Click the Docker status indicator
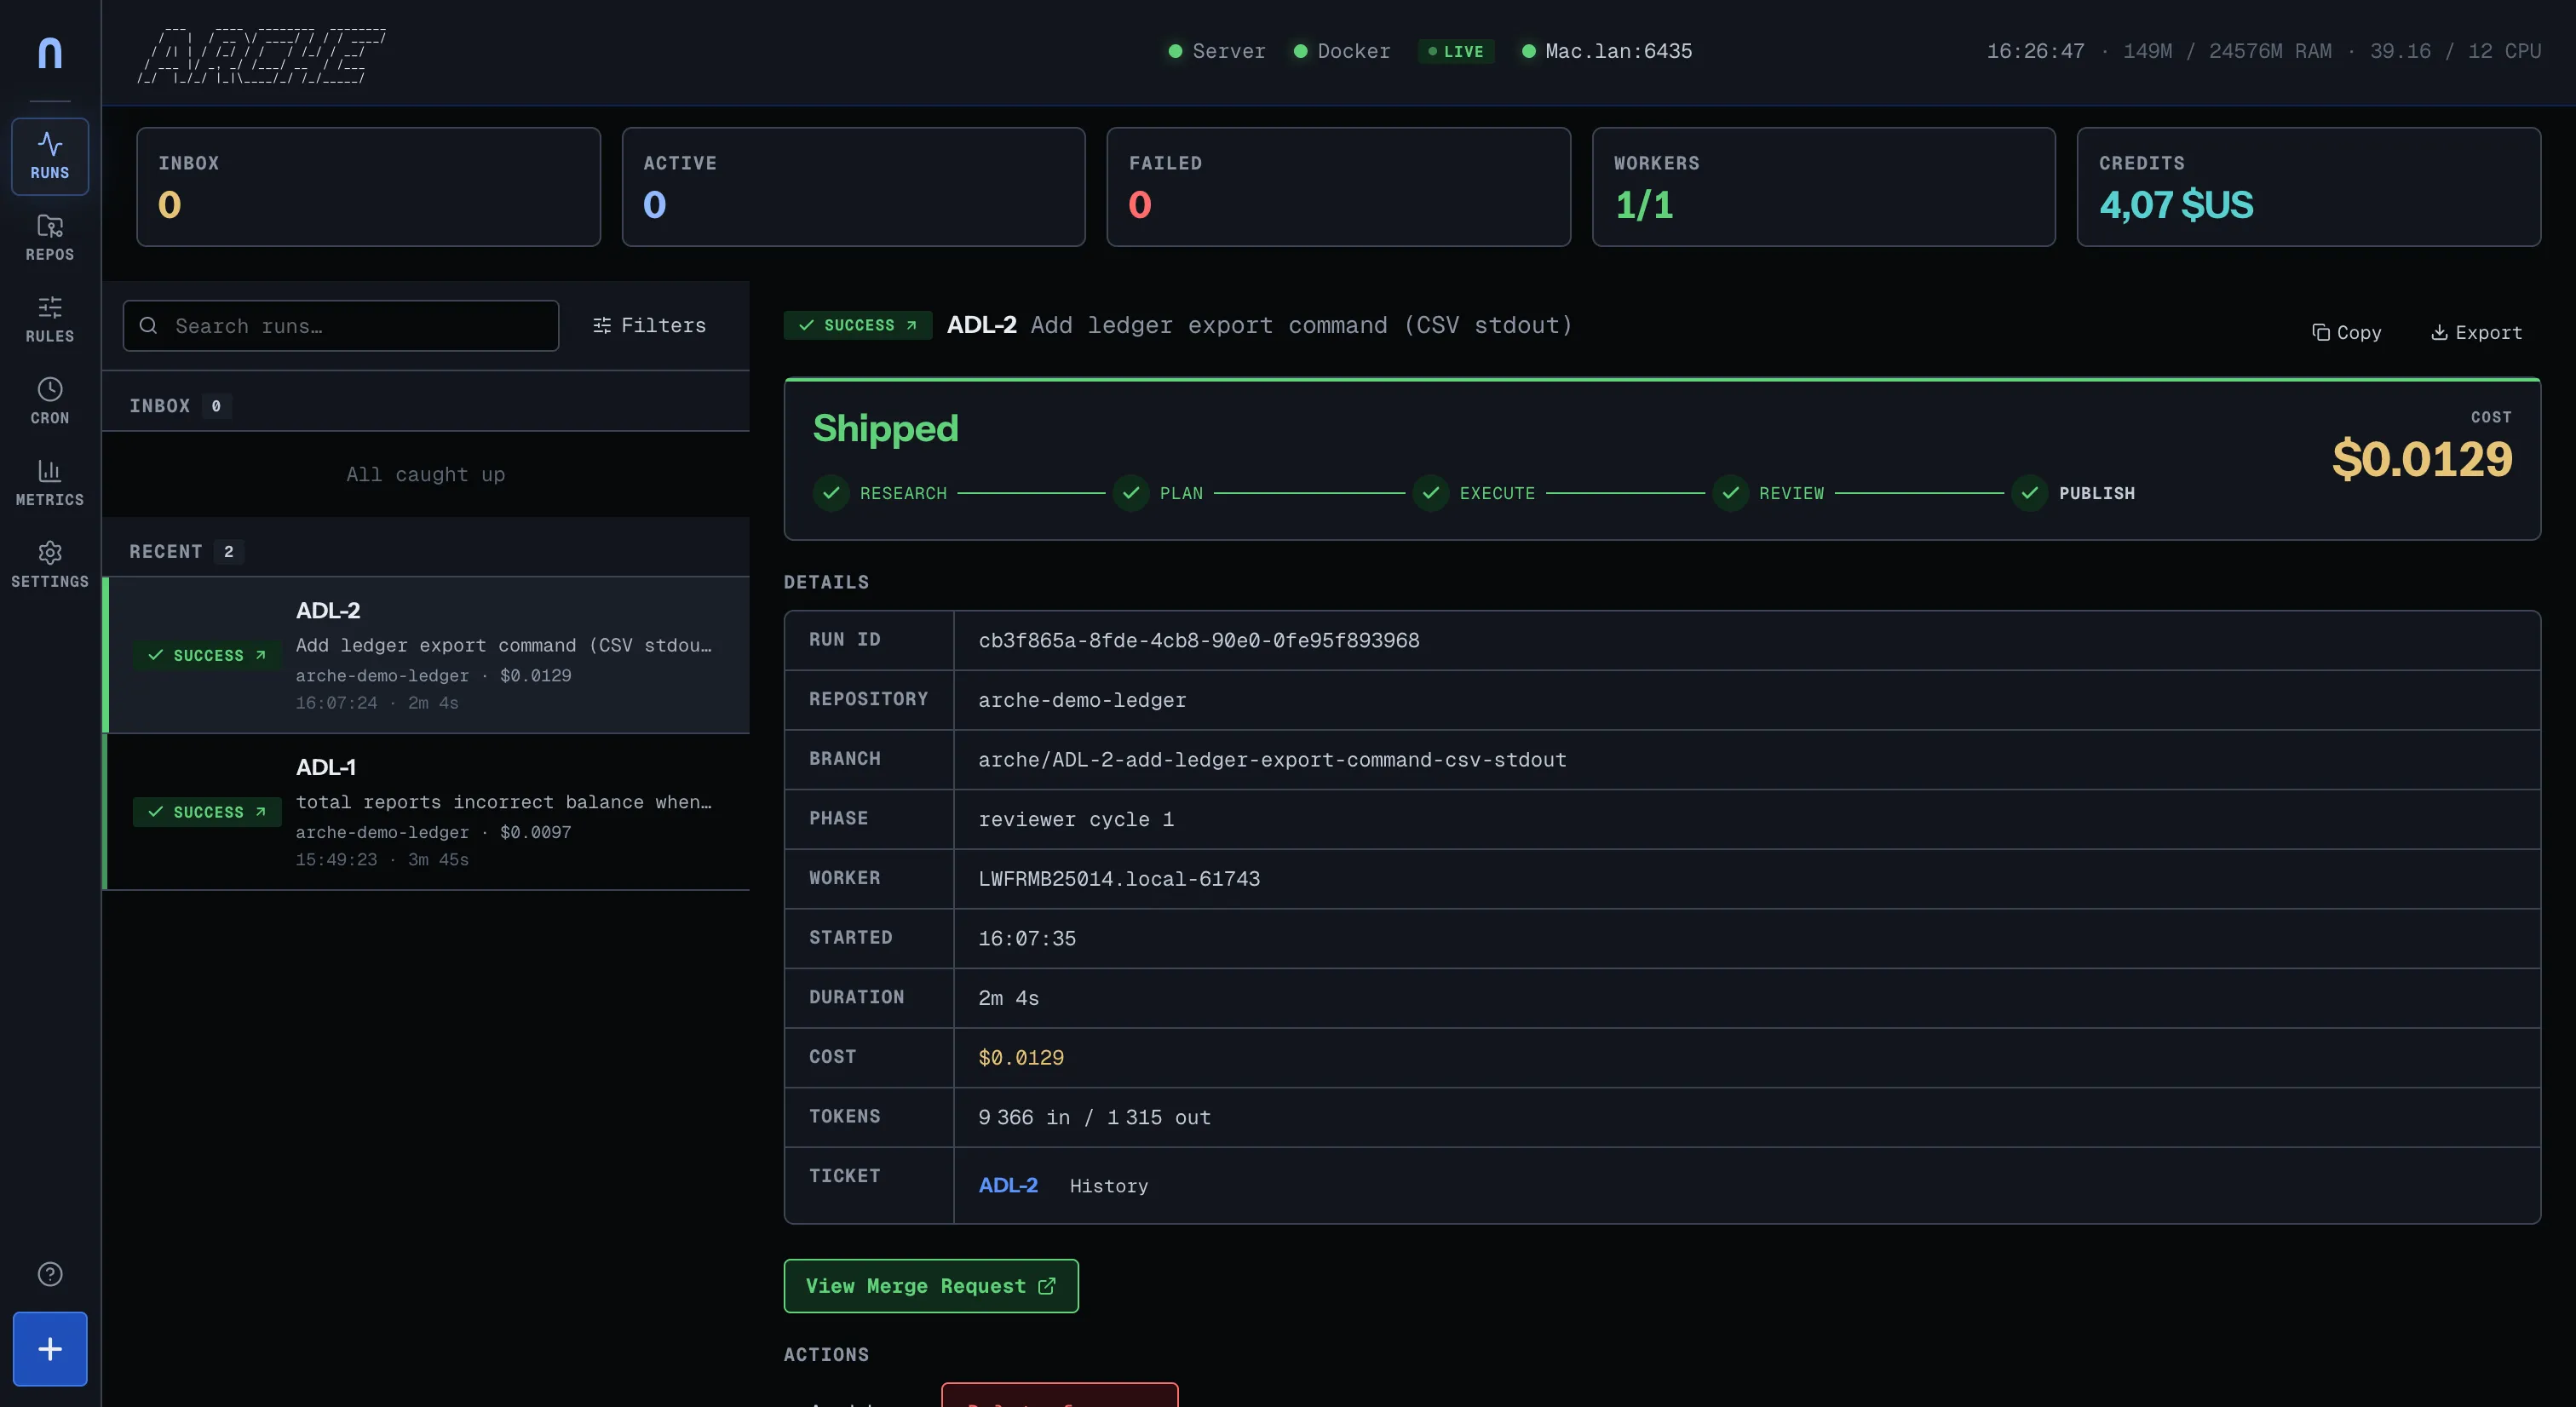 click(1342, 51)
